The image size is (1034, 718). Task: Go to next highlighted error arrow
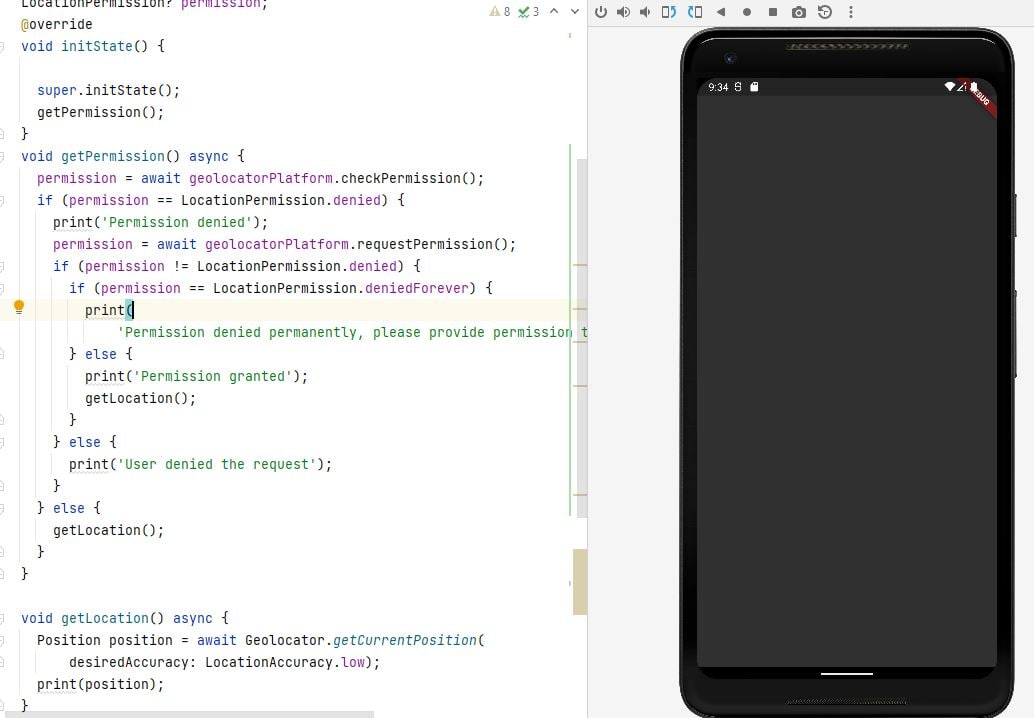(x=575, y=11)
